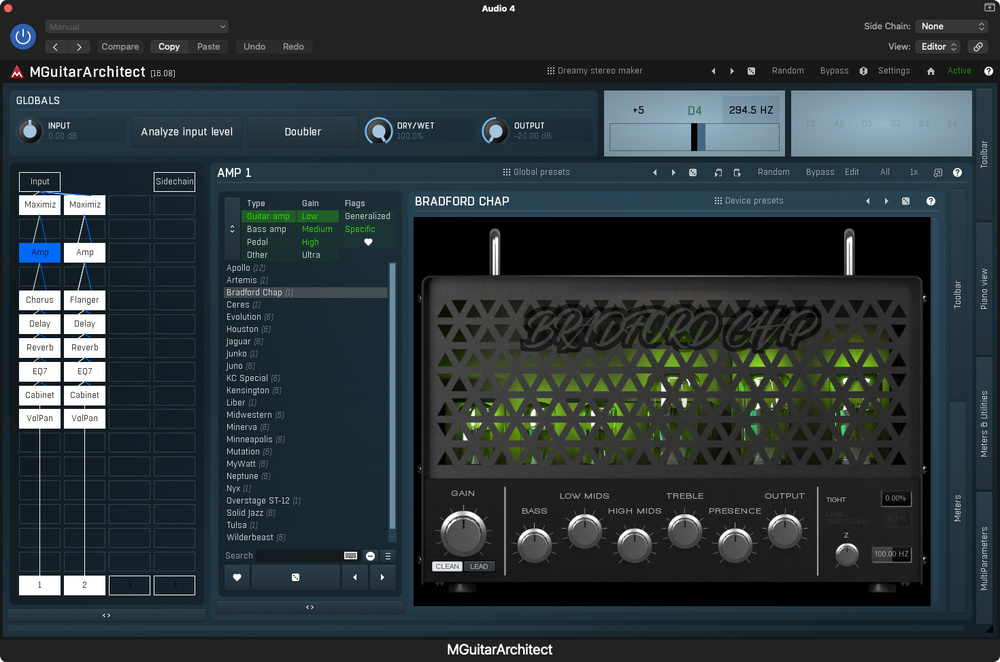Open the on-screen keyboard icon in Search

point(351,556)
